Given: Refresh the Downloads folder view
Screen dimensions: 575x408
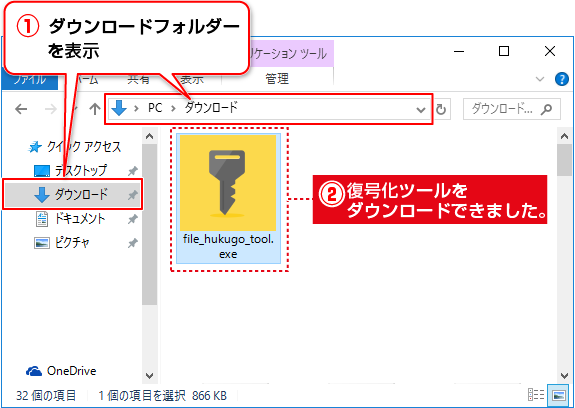Looking at the screenshot, I should point(441,109).
